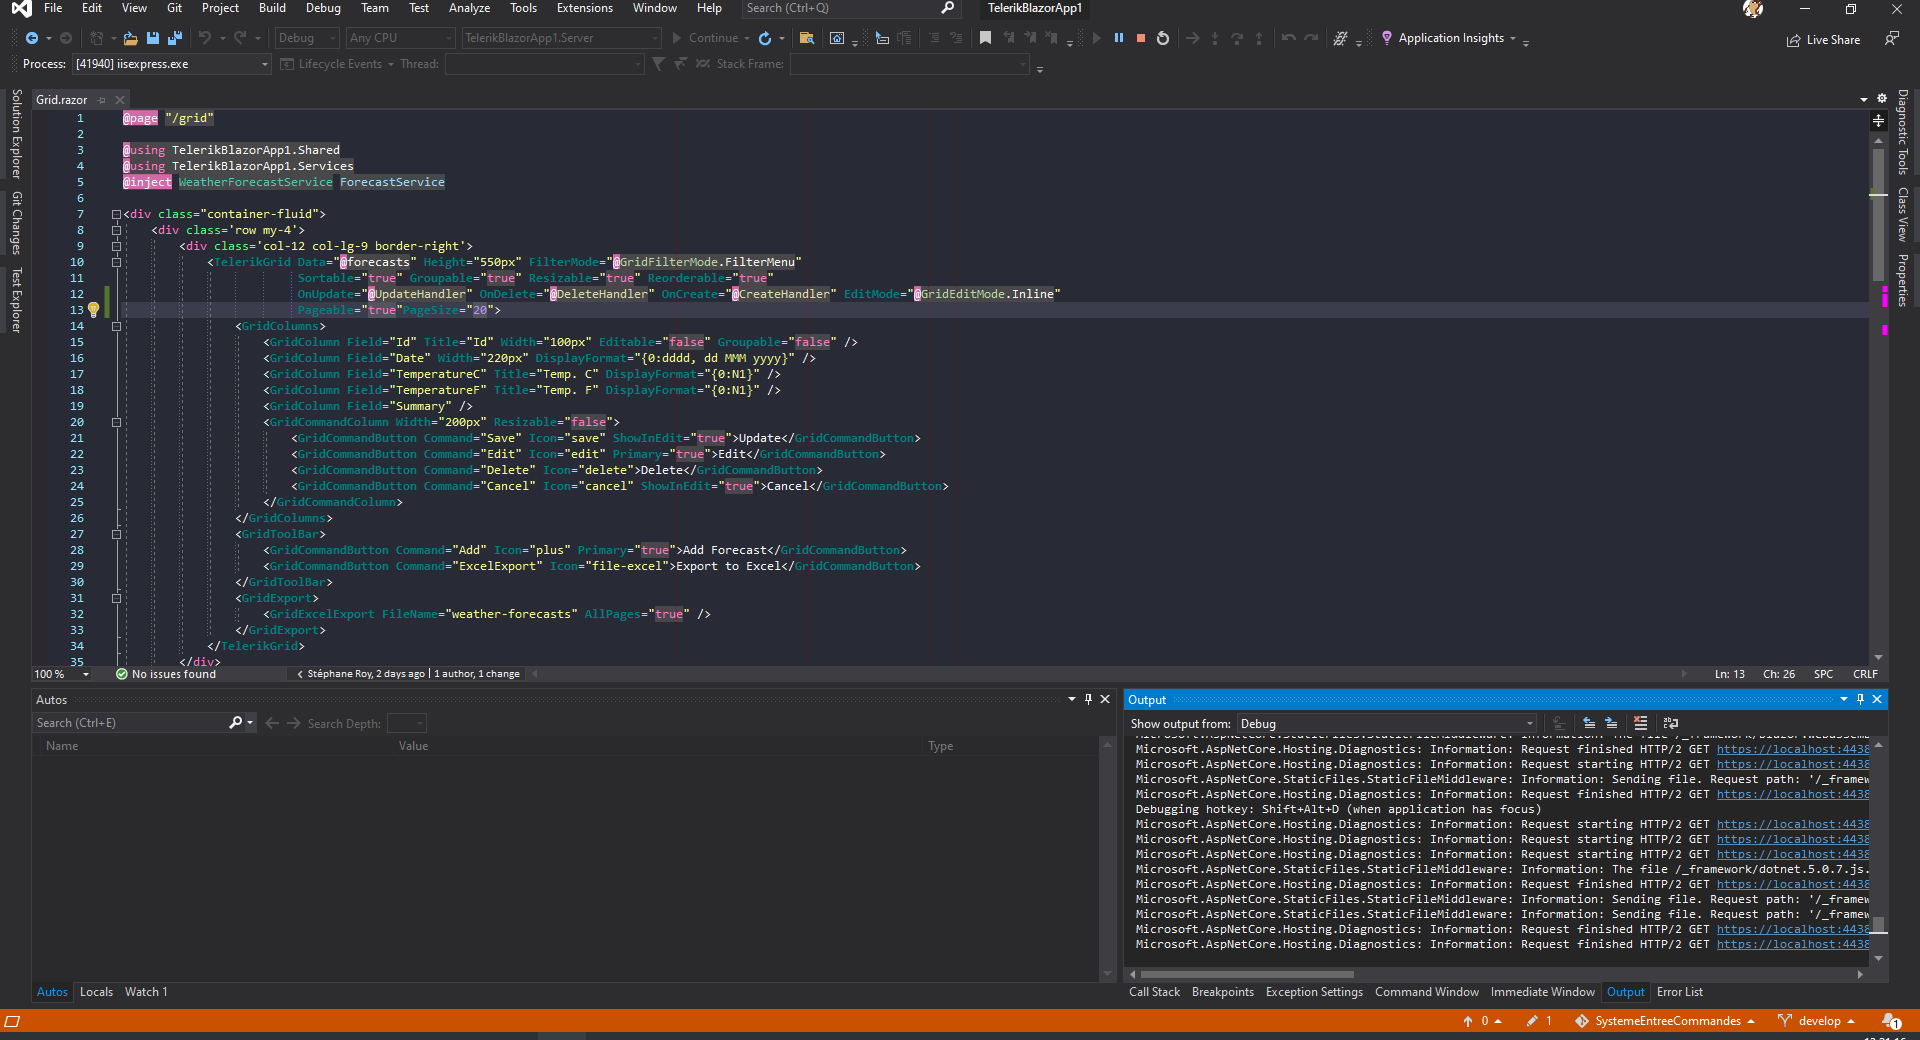Open the Solution Explorer side tab
The image size is (1920, 1040).
(16, 133)
